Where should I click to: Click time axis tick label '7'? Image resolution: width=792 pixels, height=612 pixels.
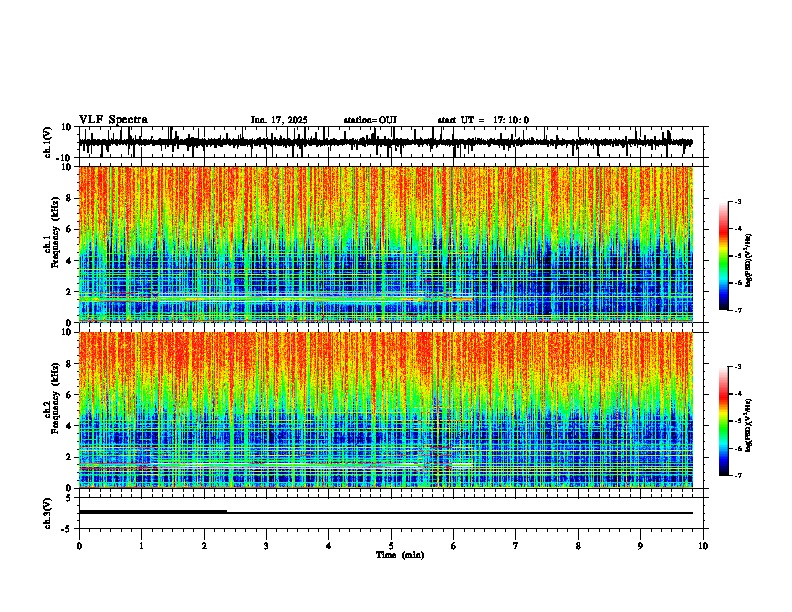pyautogui.click(x=516, y=546)
